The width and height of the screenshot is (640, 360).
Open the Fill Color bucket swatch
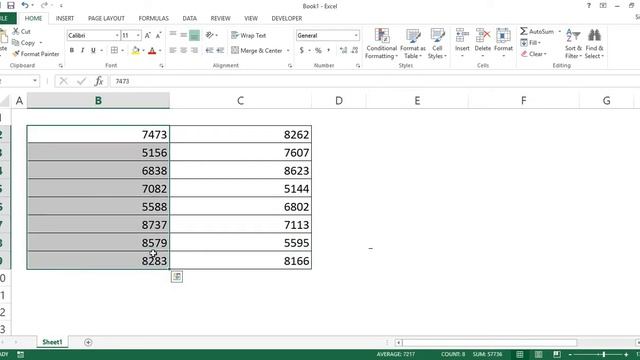(x=136, y=51)
